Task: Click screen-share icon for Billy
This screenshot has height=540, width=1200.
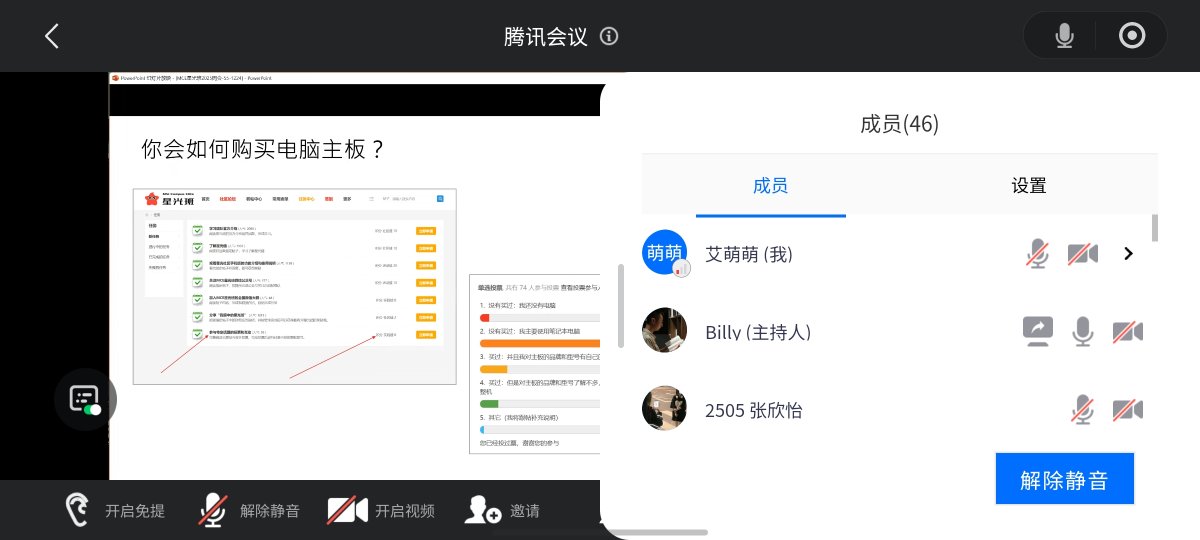Action: pos(1037,331)
